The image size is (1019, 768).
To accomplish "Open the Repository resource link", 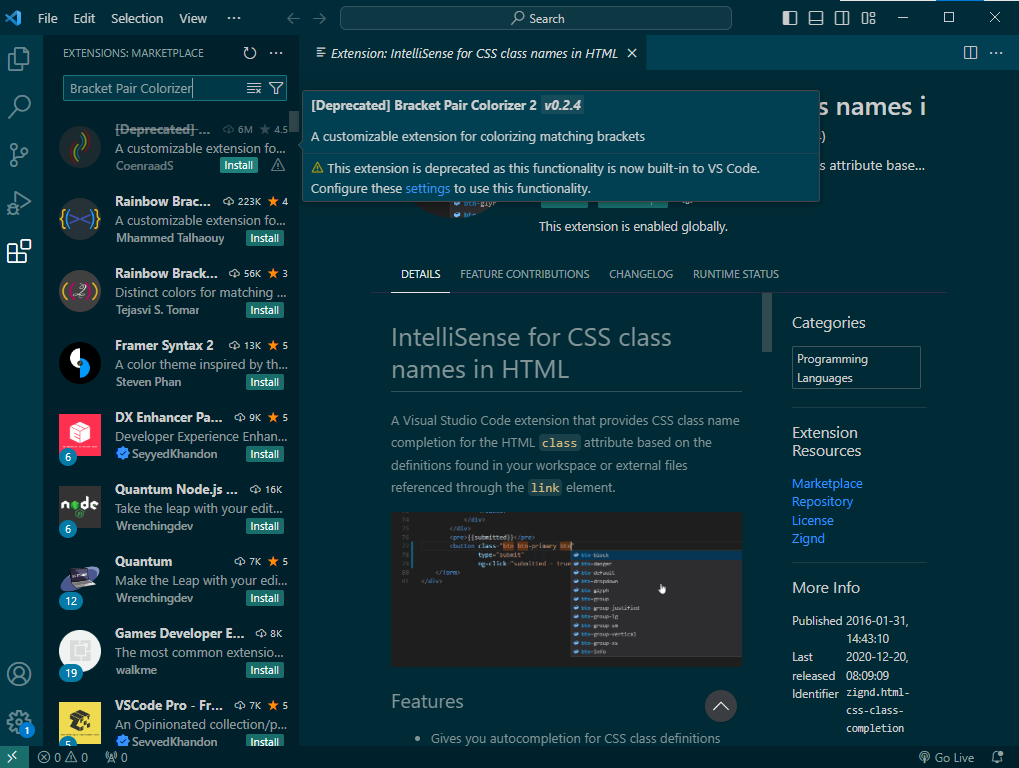I will tap(822, 502).
